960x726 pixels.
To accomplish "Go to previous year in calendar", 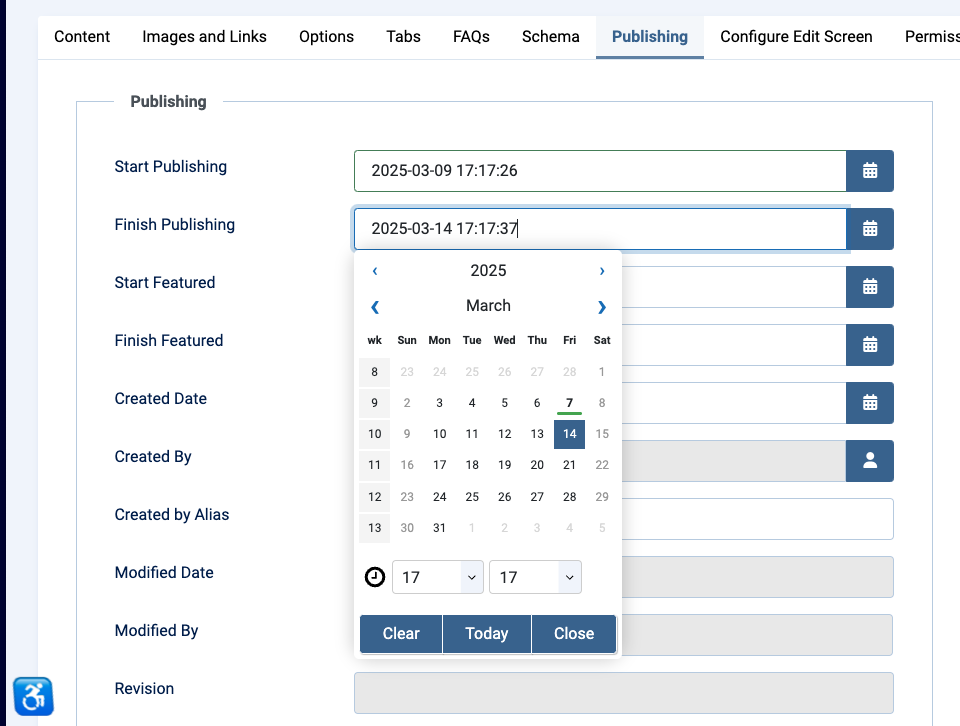I will 375,271.
